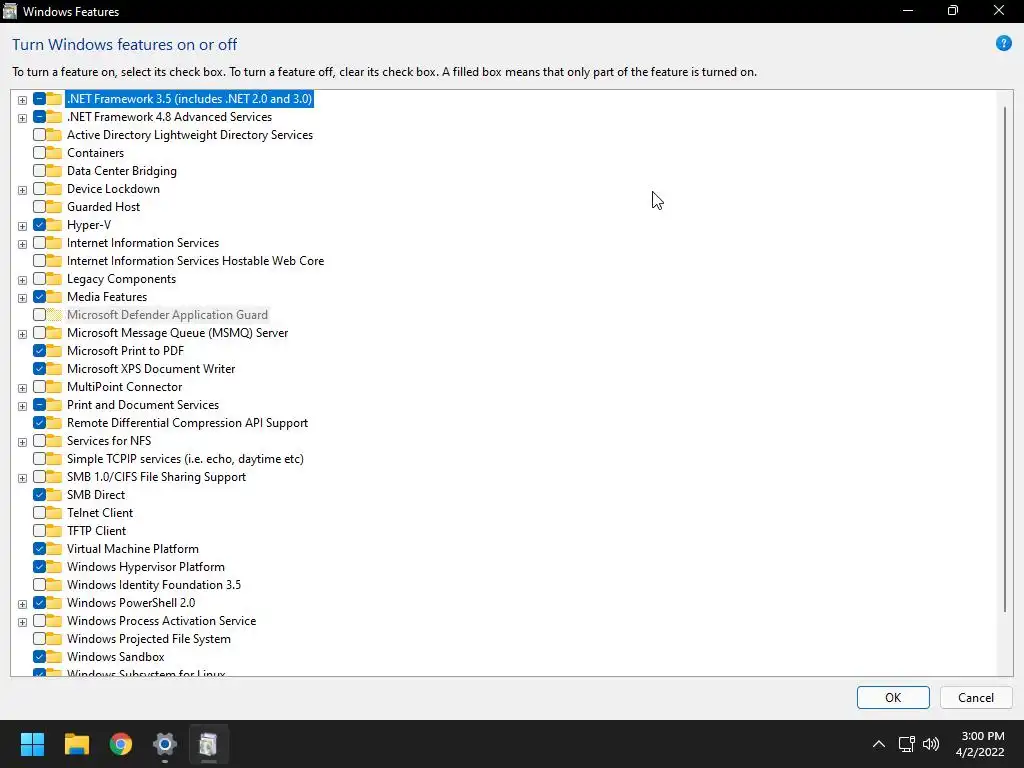
Task: Enable the Containers checkbox
Action: click(39, 153)
